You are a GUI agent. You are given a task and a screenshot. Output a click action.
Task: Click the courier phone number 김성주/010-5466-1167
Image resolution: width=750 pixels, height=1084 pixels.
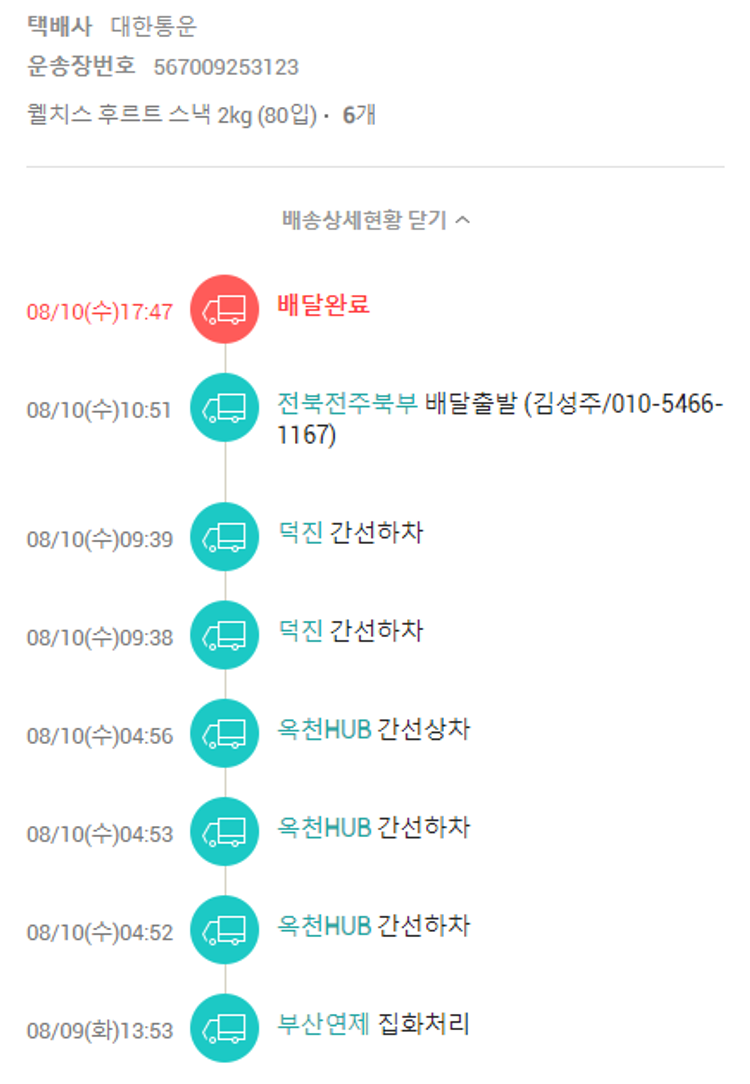pyautogui.click(x=620, y=406)
